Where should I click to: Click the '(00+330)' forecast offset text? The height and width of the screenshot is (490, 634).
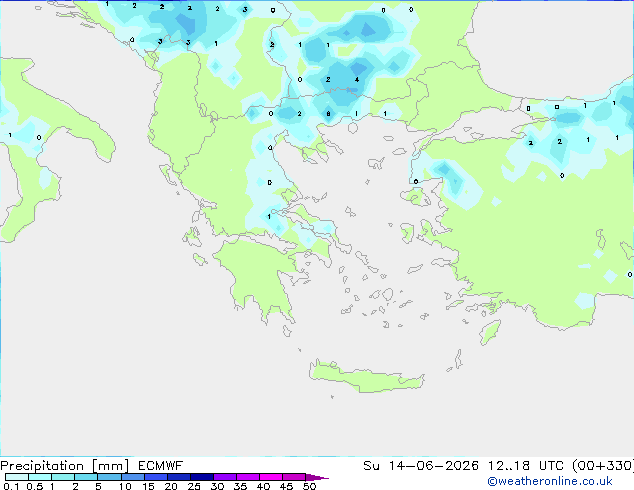[x=603, y=466]
